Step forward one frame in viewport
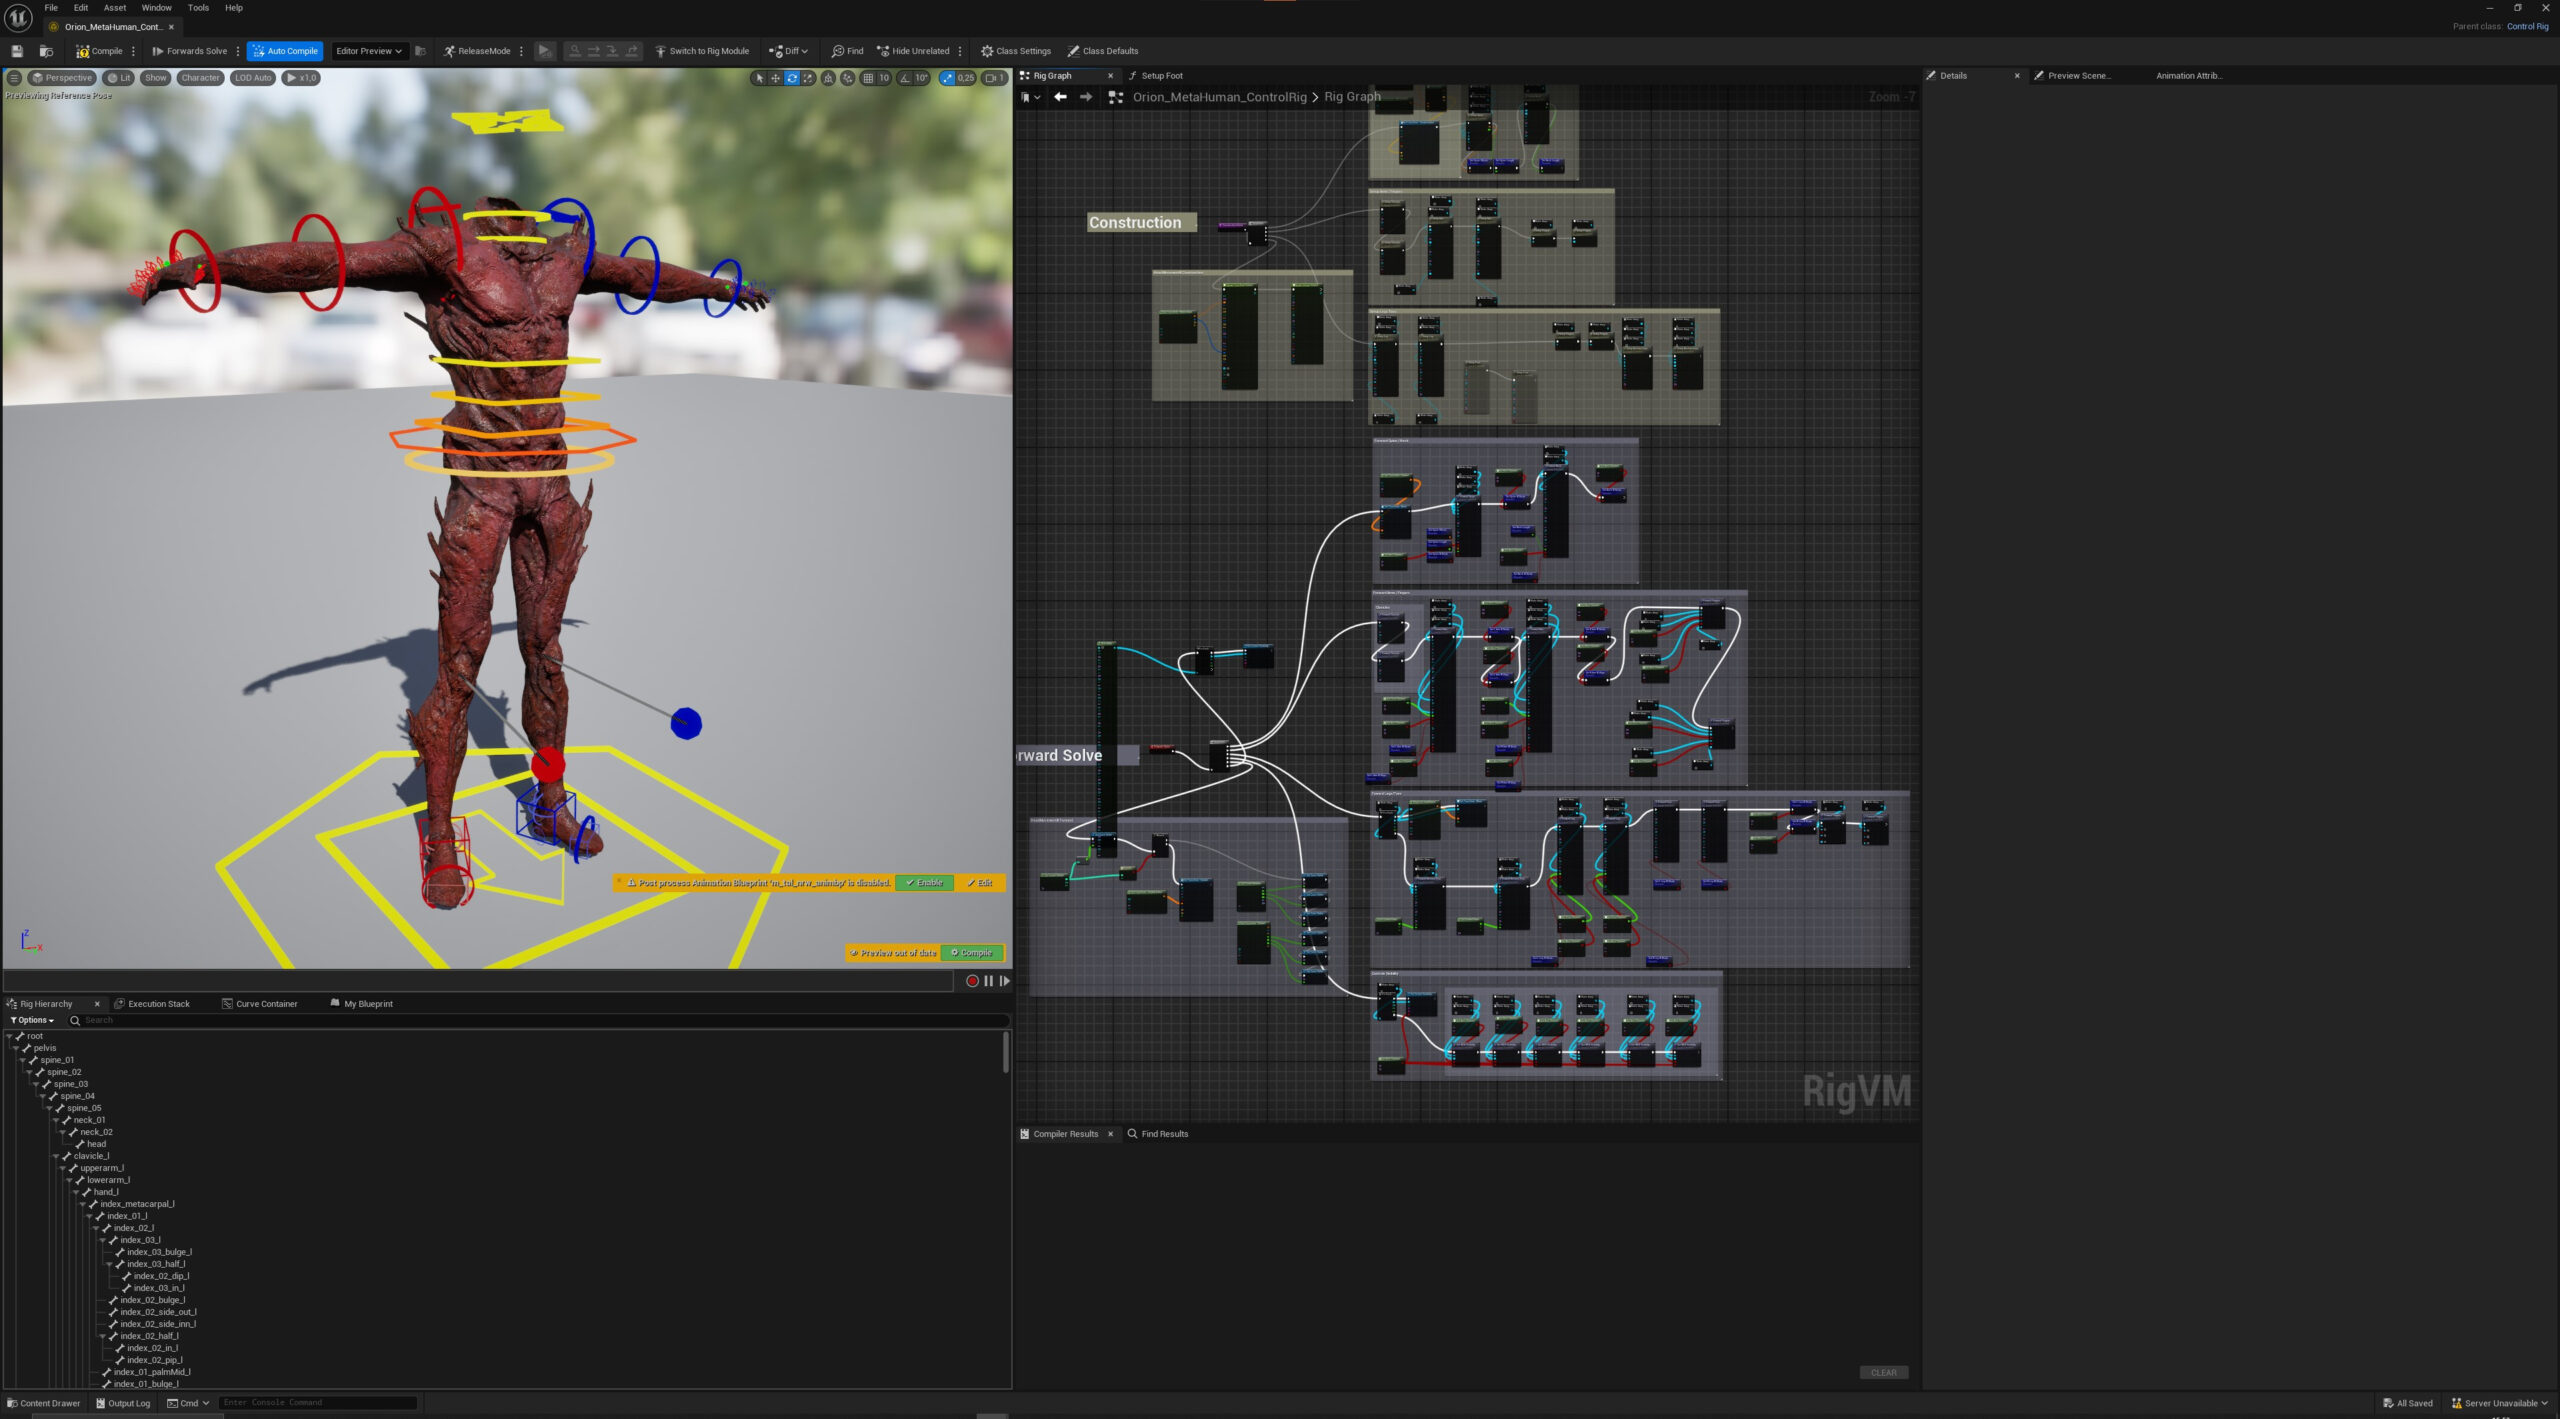The height and width of the screenshot is (1419, 2560). tap(1005, 981)
